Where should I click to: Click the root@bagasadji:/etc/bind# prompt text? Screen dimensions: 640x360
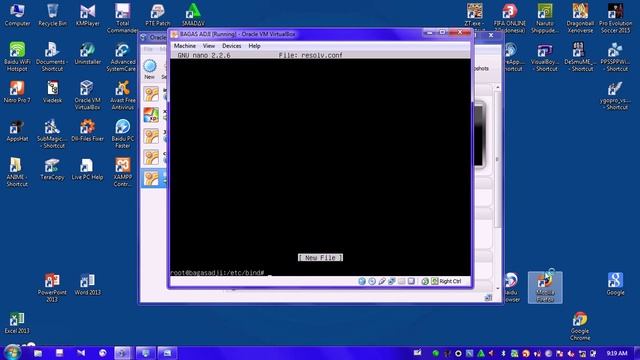click(217, 272)
